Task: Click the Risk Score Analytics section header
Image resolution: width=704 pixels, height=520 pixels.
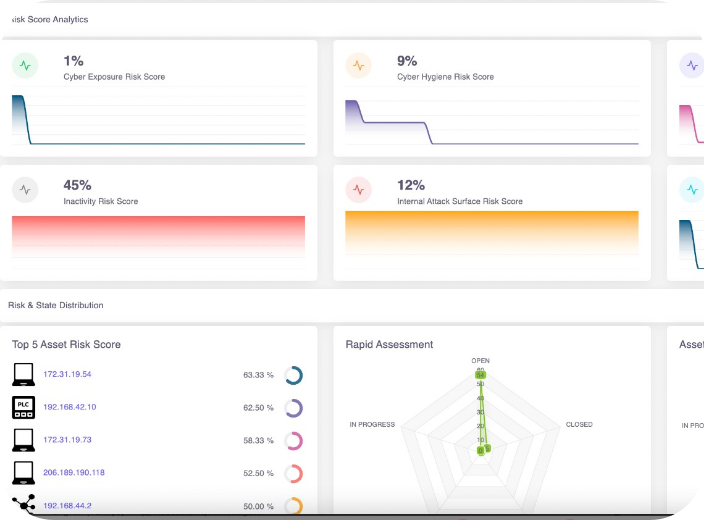Action: 50,19
